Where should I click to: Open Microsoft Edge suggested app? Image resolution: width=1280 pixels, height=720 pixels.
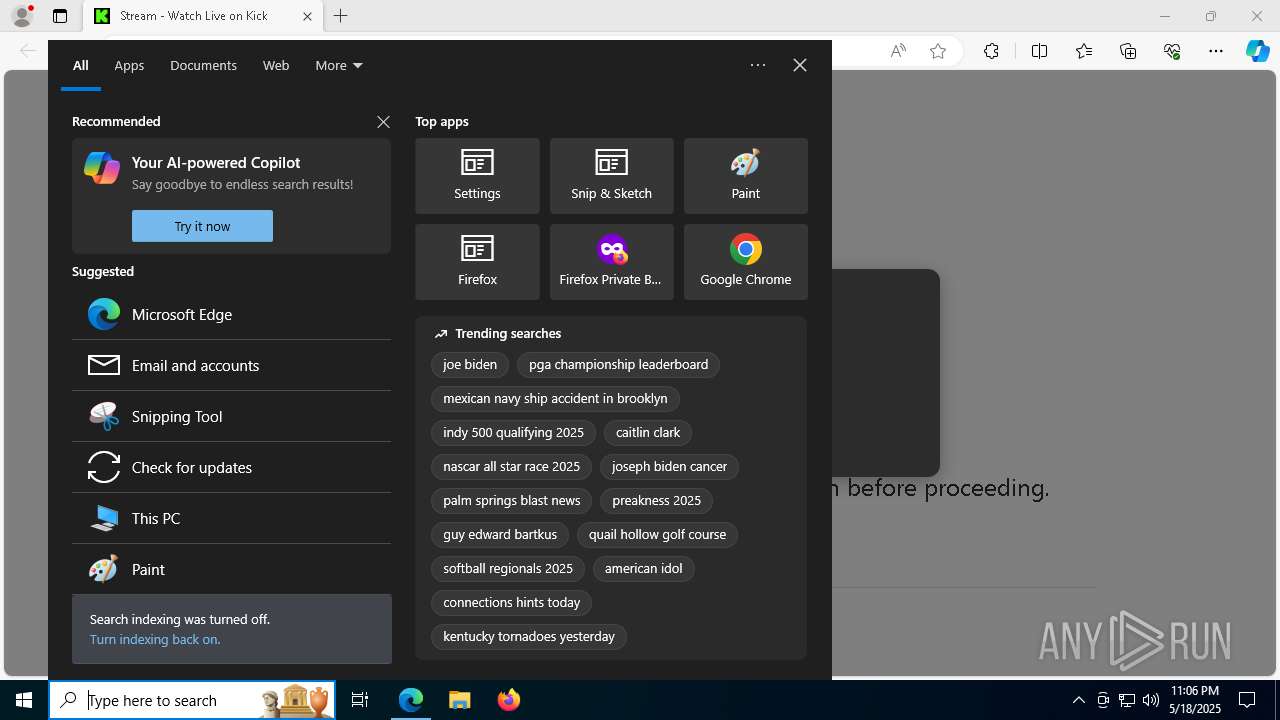pos(231,314)
